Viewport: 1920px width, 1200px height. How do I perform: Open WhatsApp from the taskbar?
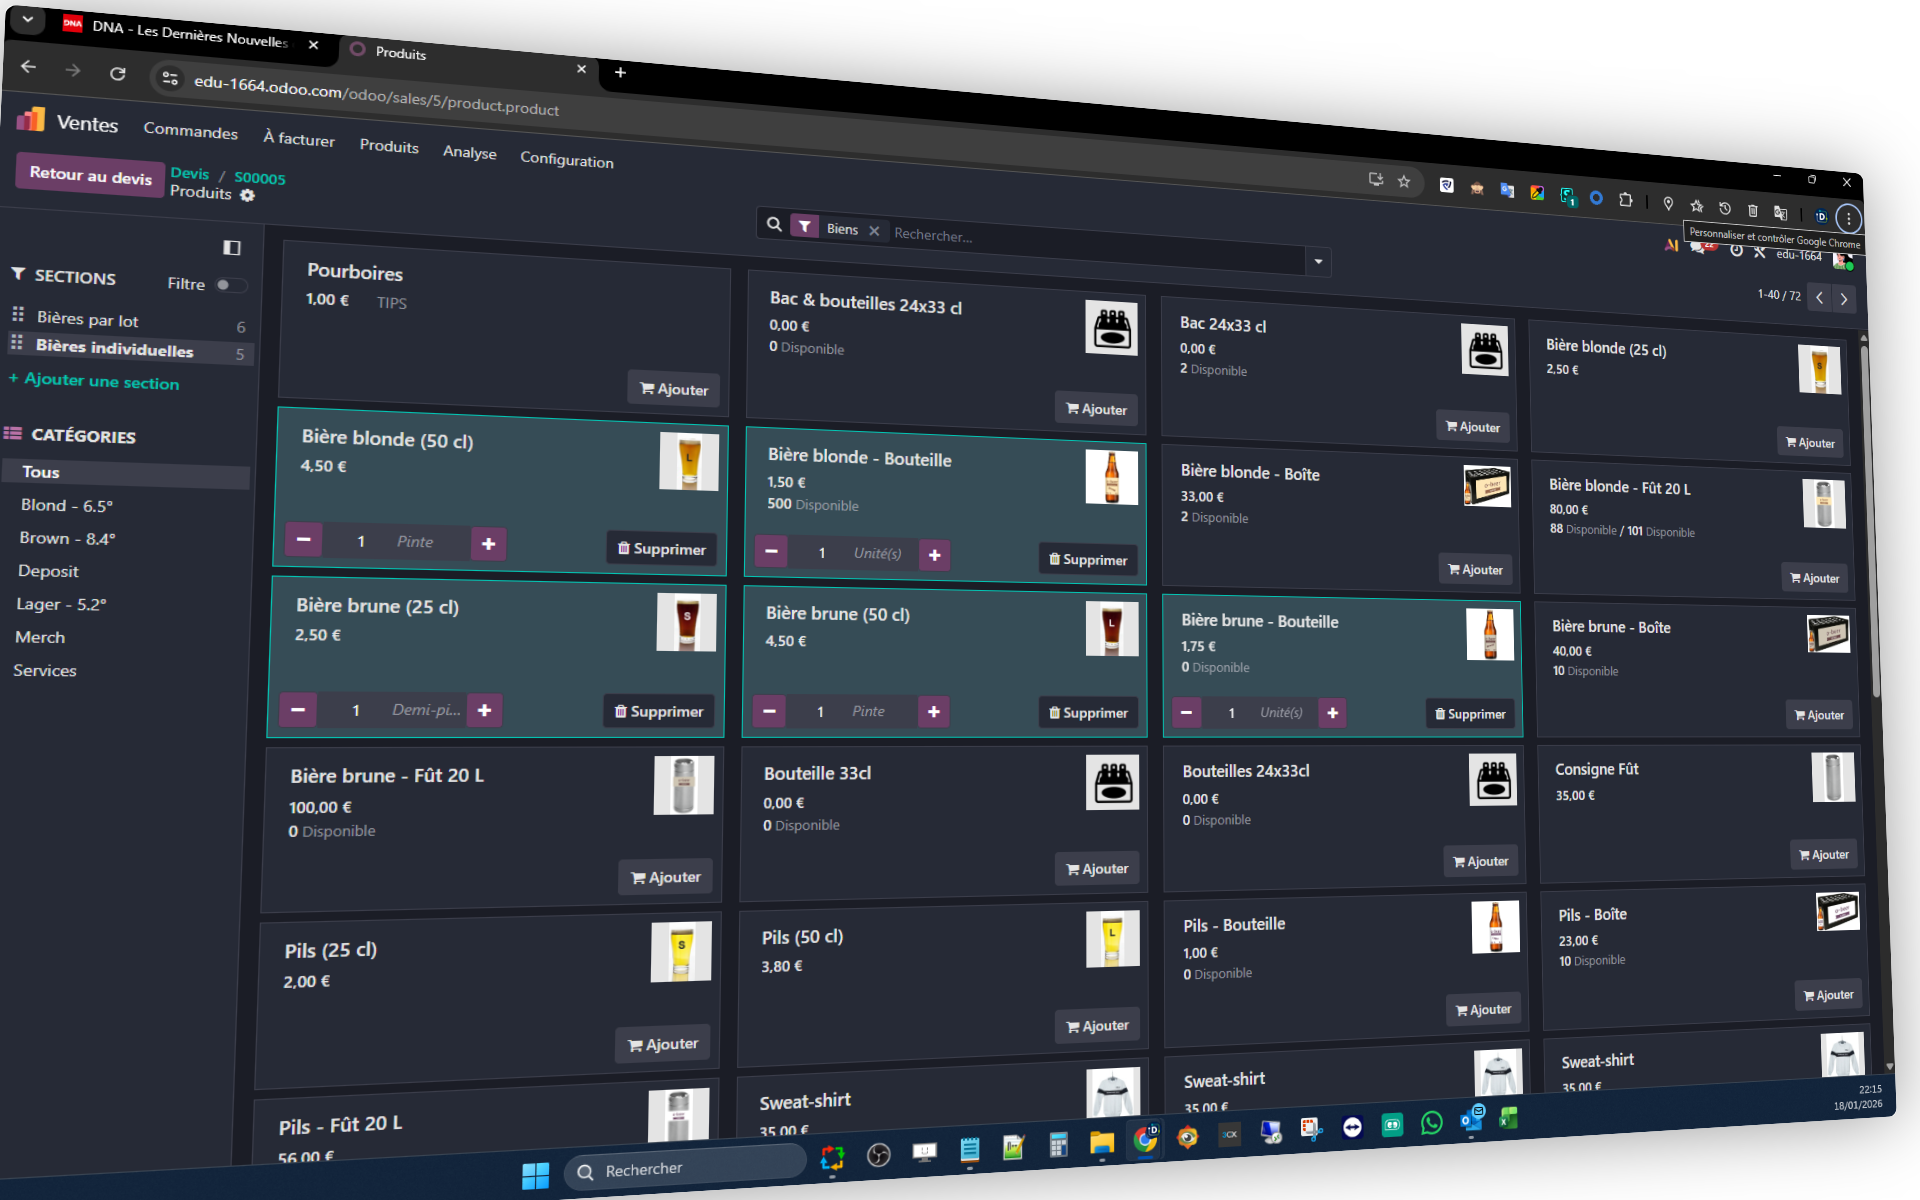click(x=1431, y=1124)
